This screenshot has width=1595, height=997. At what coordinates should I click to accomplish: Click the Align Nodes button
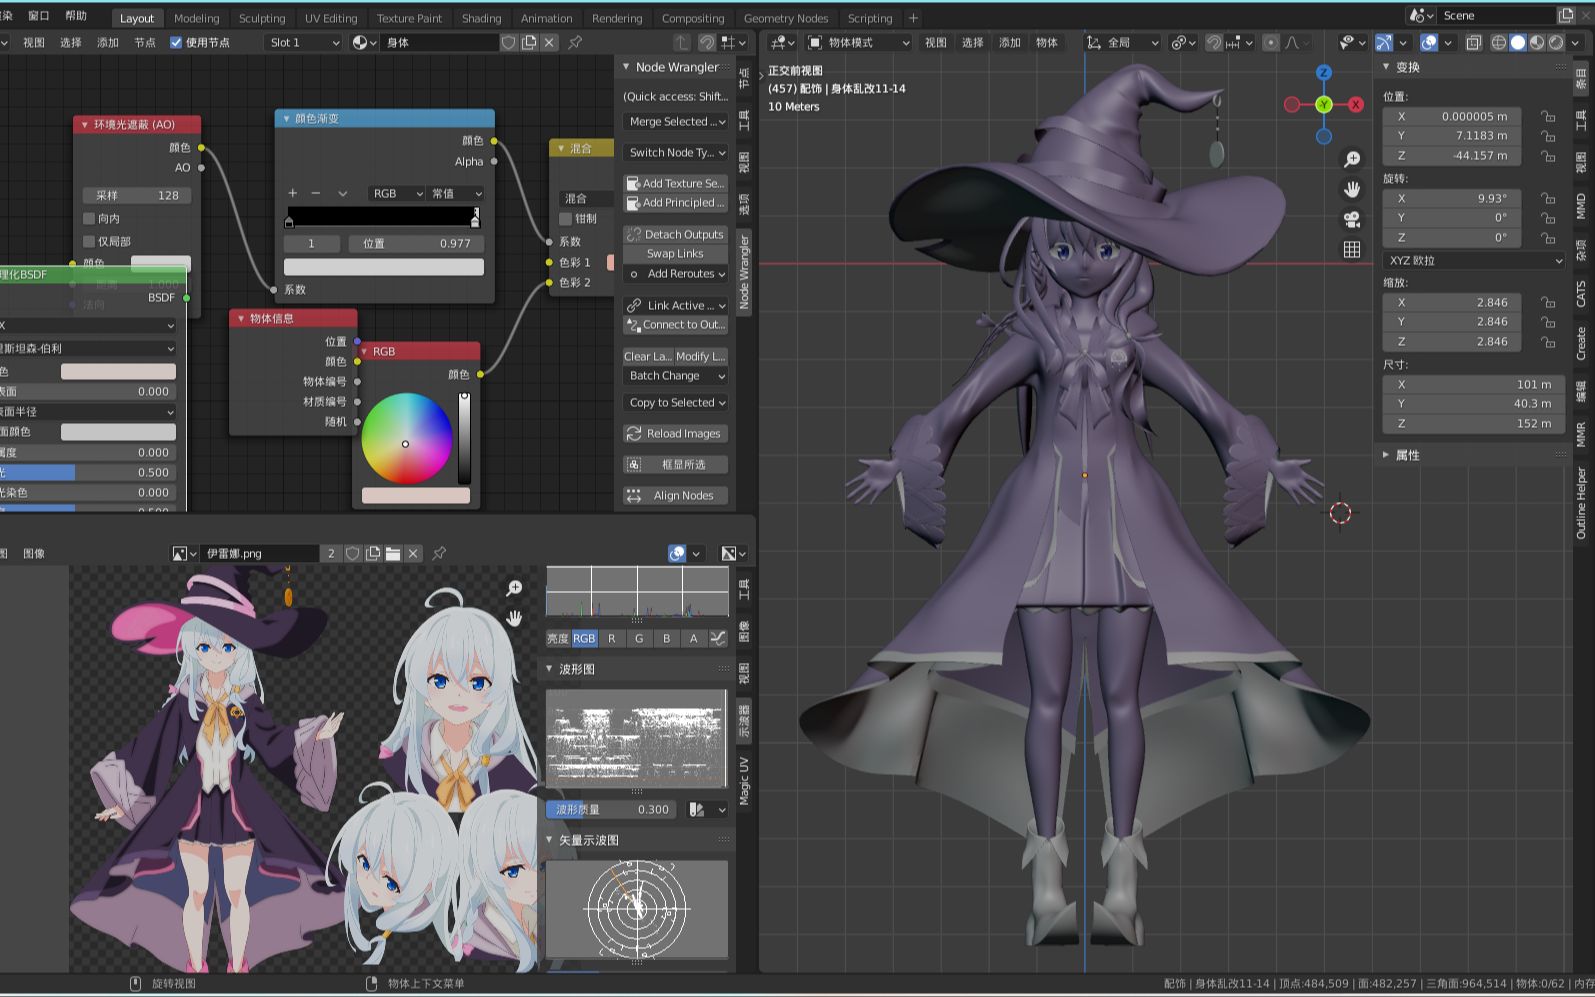(x=675, y=496)
